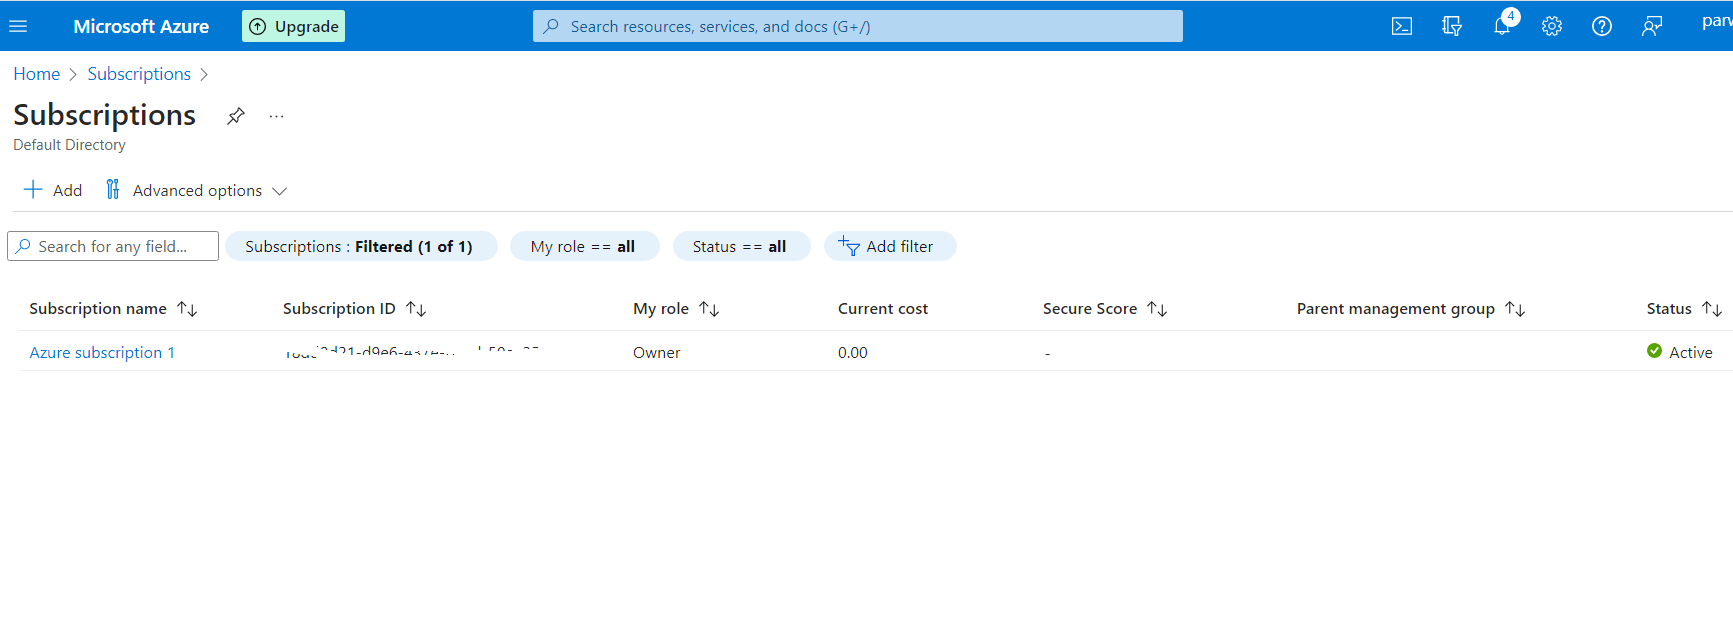Expand the Advanced options dropdown
The image size is (1733, 628).
[197, 190]
